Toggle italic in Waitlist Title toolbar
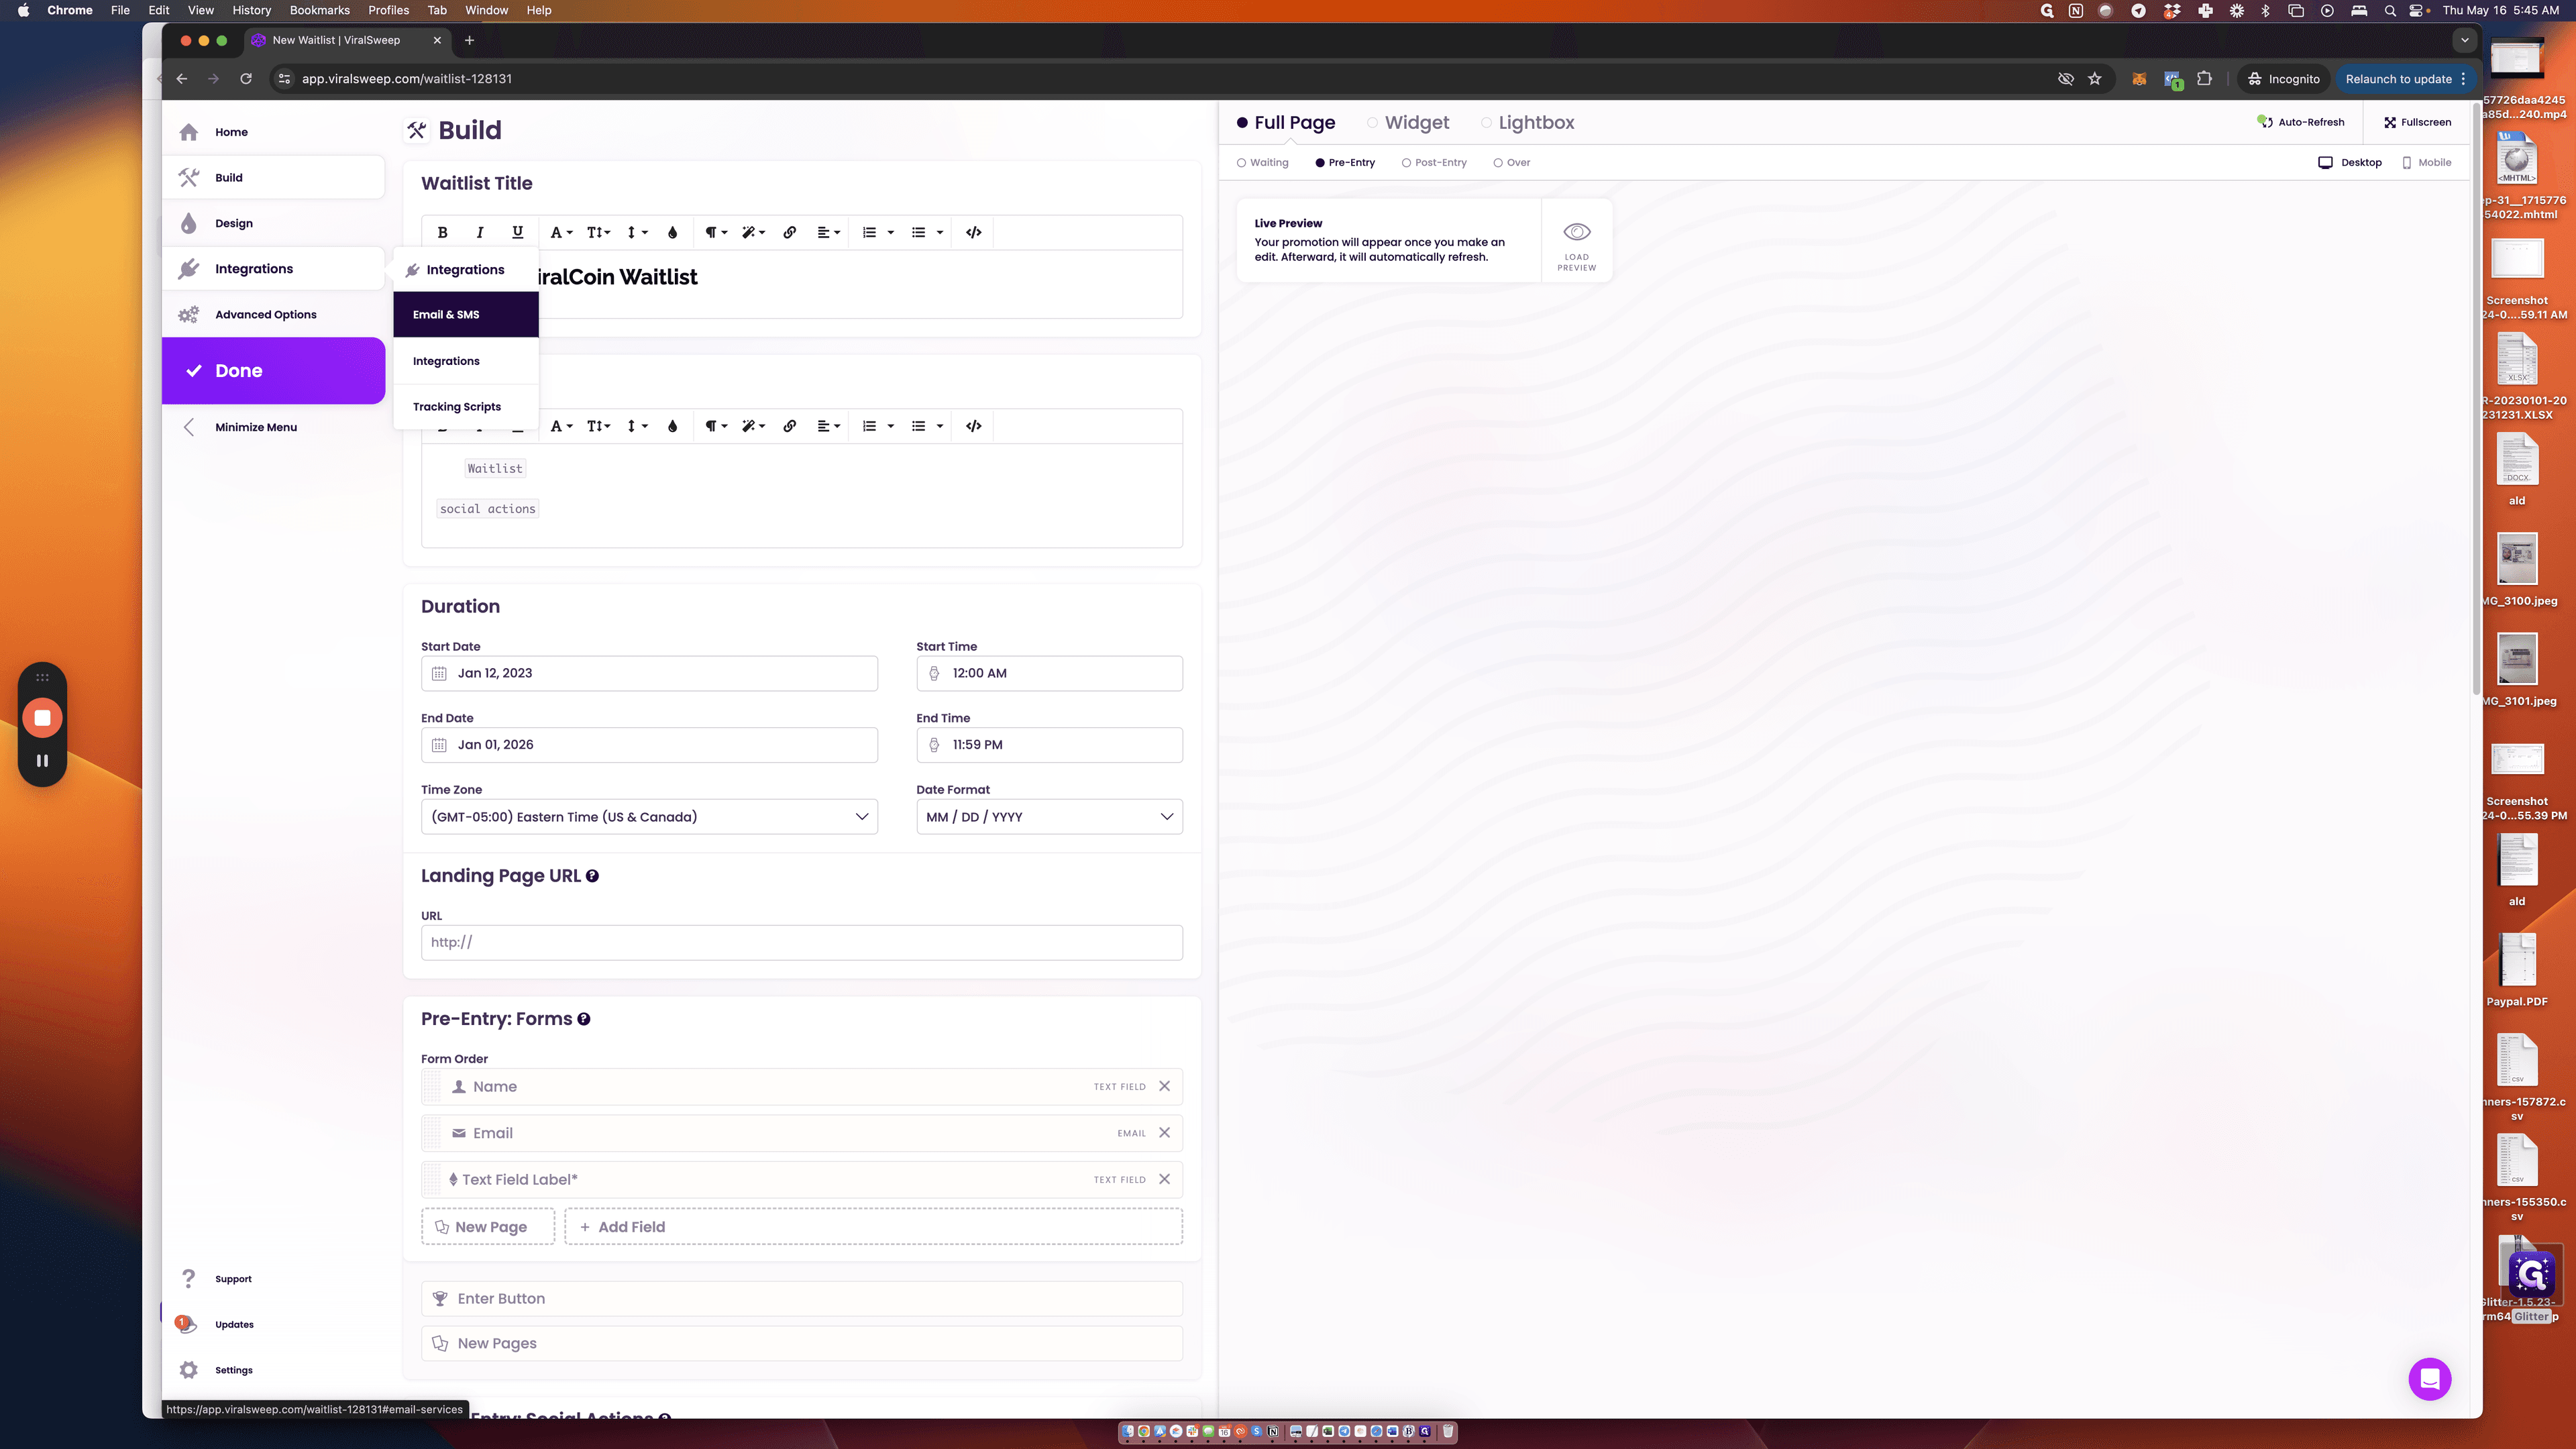The image size is (2576, 1449). click(480, 232)
